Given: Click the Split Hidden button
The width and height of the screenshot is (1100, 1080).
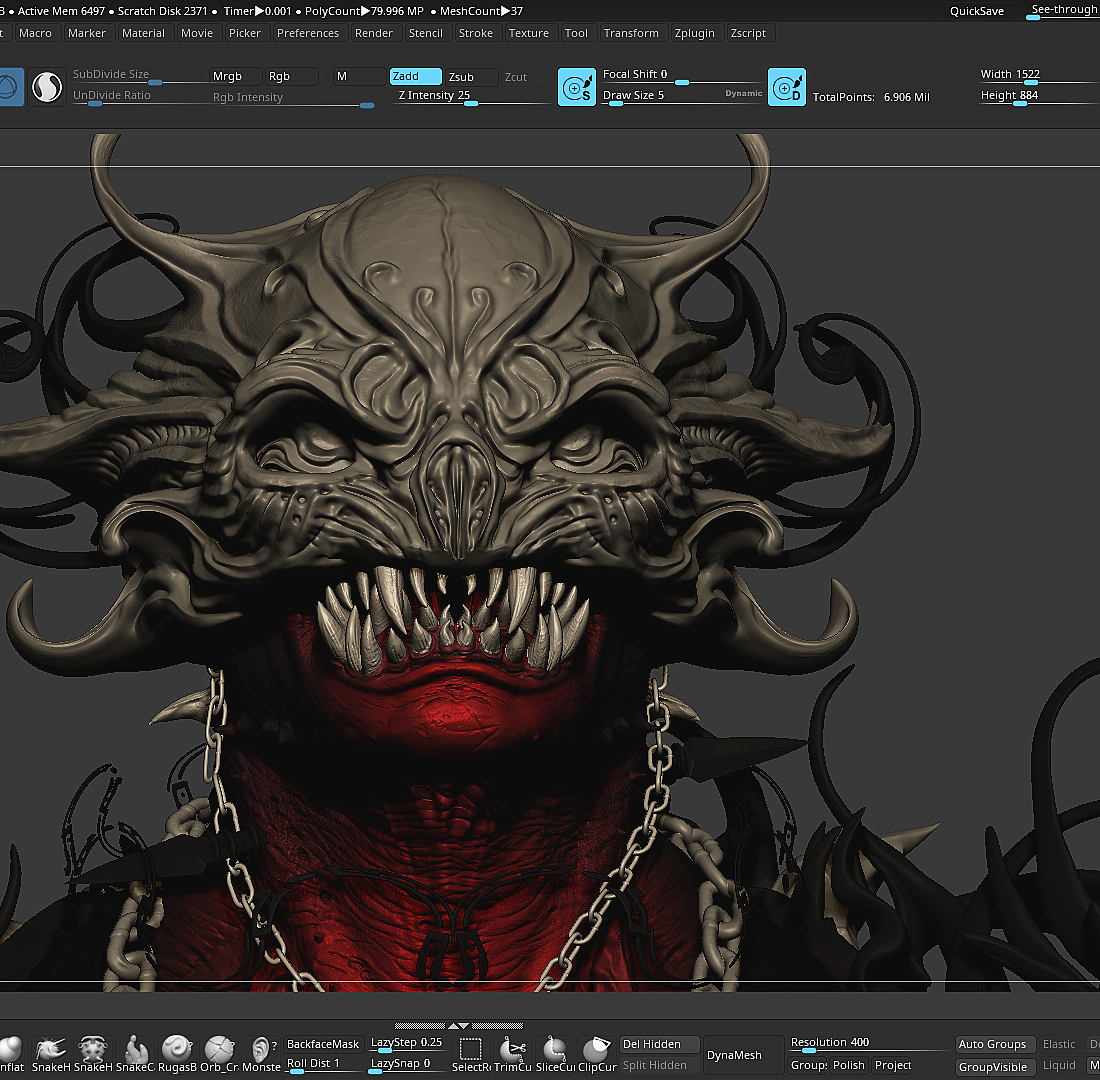Looking at the screenshot, I should pyautogui.click(x=659, y=1065).
